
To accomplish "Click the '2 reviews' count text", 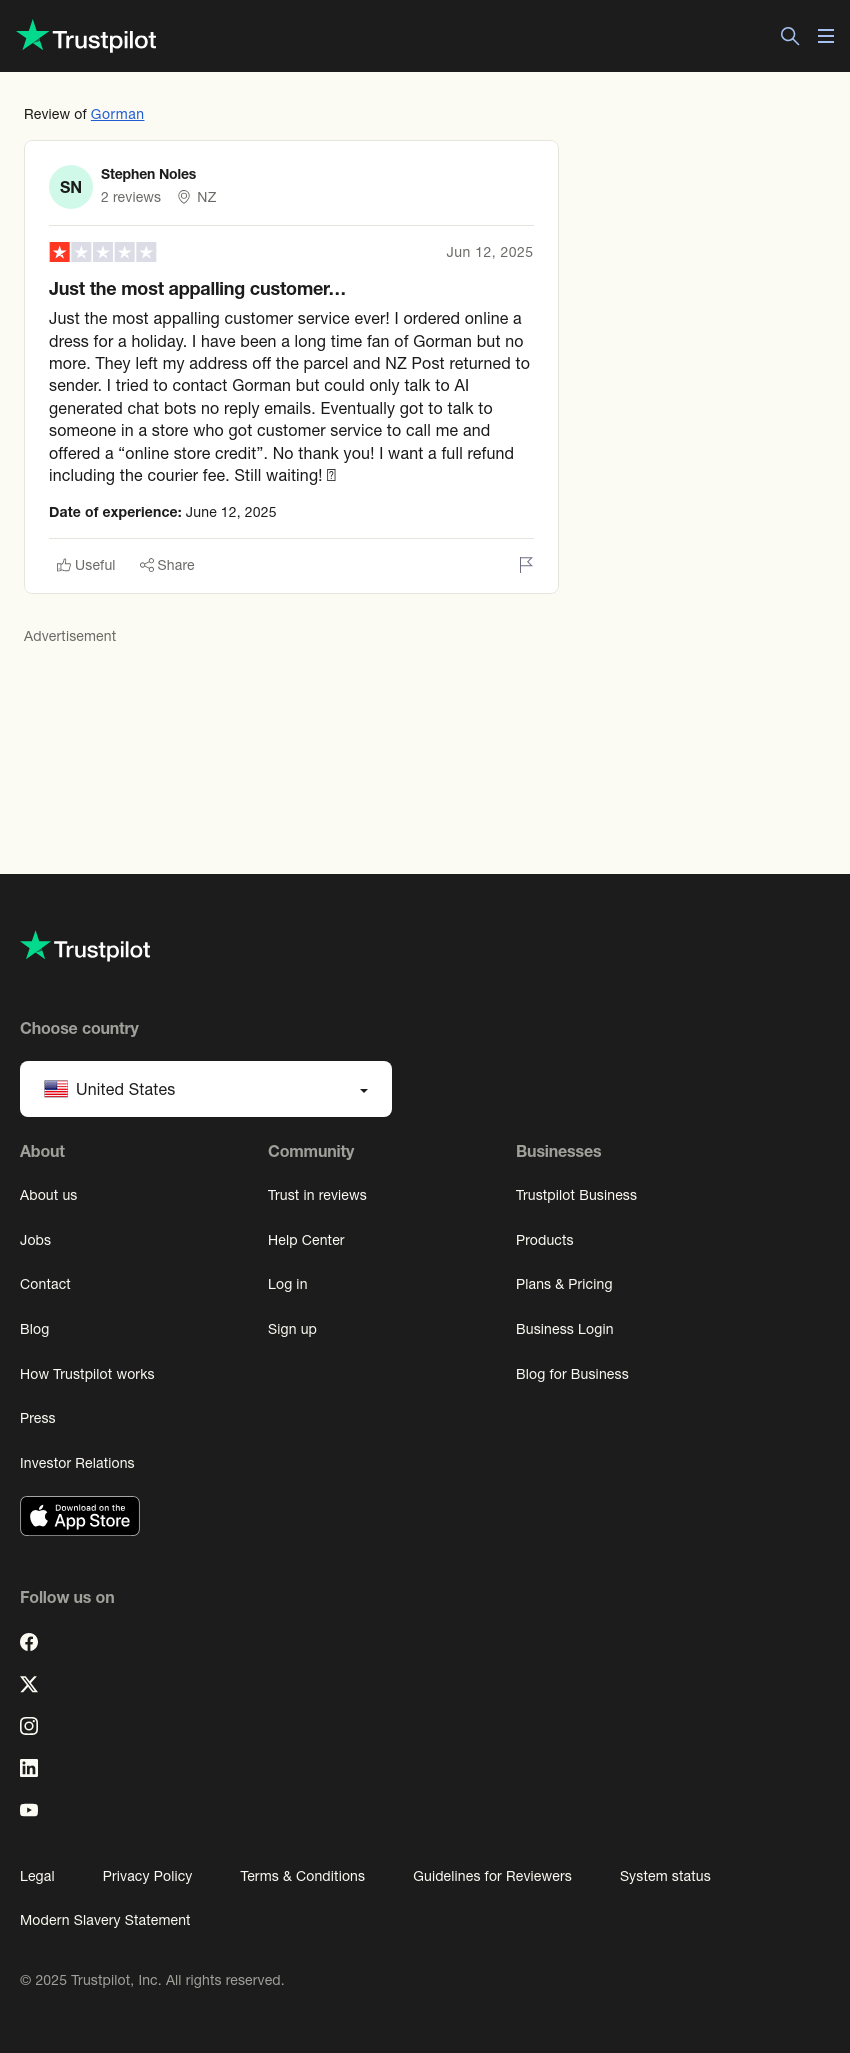I will coord(131,197).
